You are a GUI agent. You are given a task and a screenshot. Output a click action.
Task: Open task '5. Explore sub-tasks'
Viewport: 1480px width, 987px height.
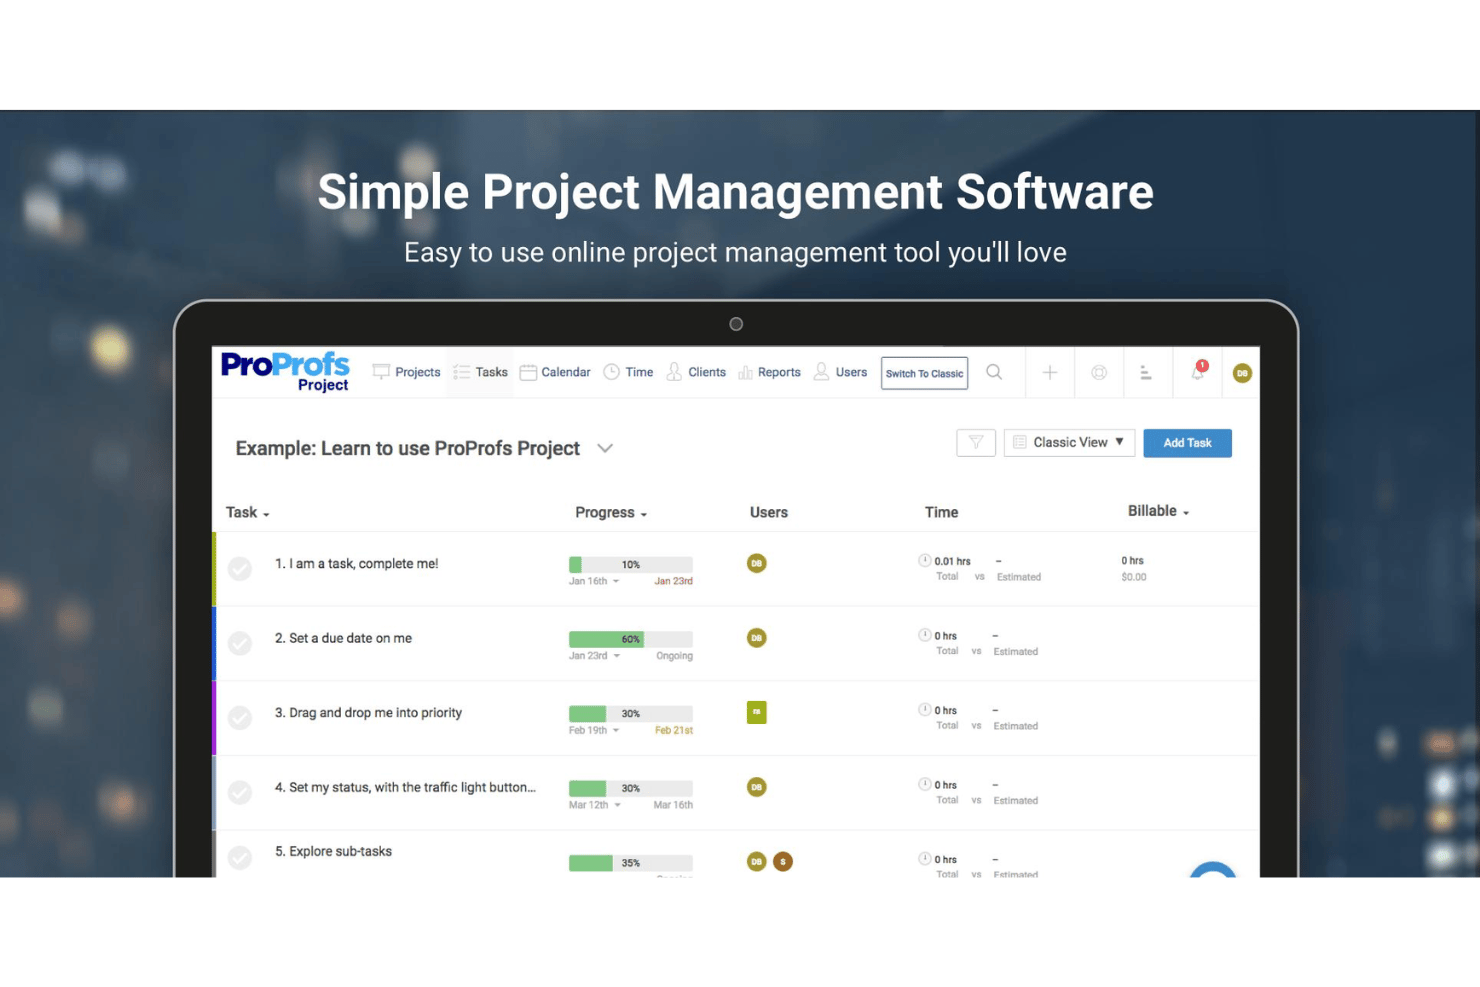(x=333, y=852)
